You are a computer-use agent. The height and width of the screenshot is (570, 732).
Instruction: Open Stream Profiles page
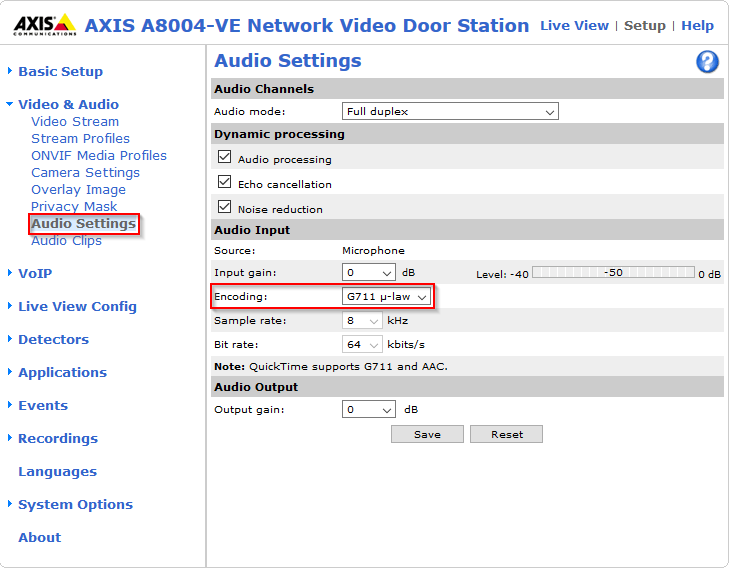(80, 139)
